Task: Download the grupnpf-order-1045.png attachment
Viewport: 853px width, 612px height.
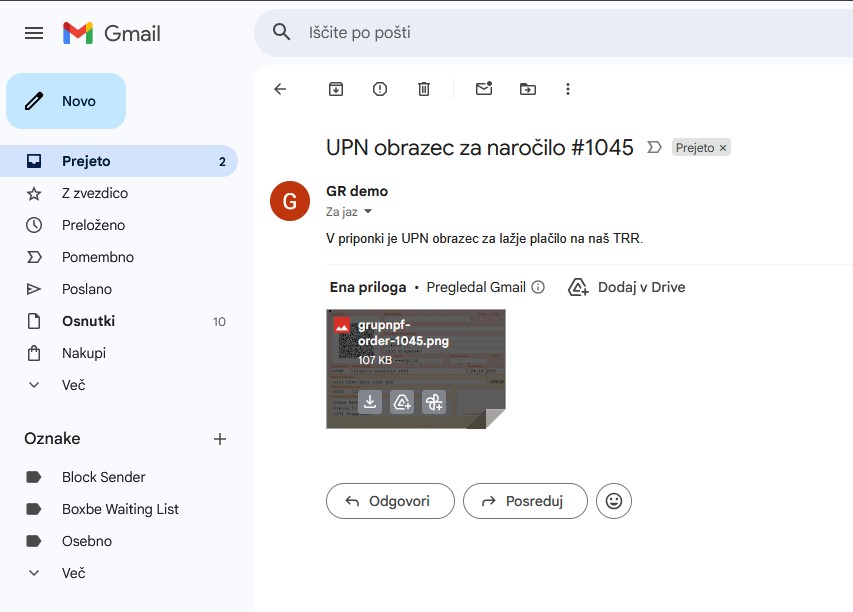Action: pyautogui.click(x=371, y=402)
